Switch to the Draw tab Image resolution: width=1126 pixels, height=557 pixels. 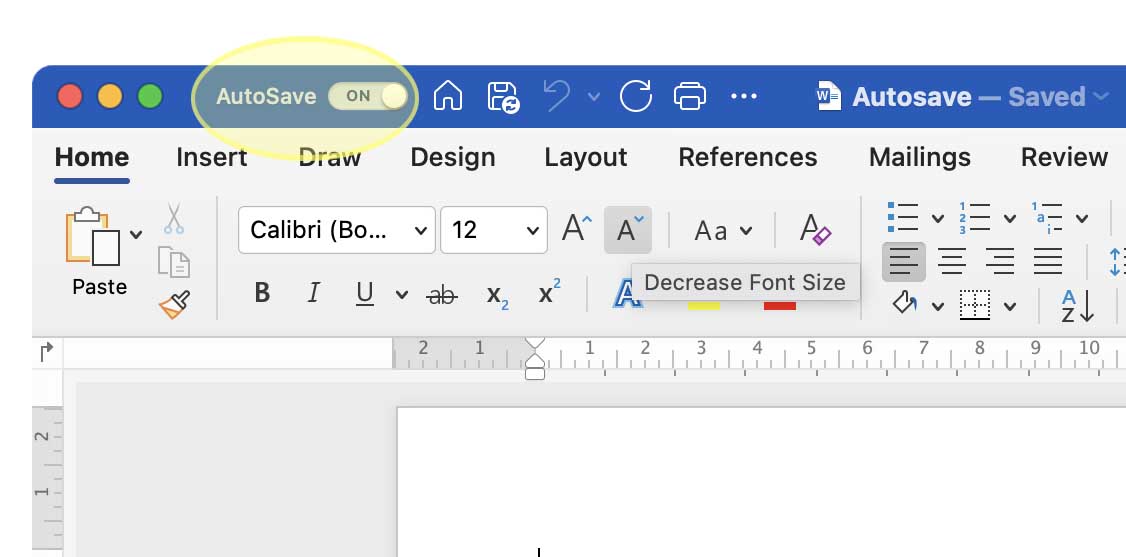[330, 157]
